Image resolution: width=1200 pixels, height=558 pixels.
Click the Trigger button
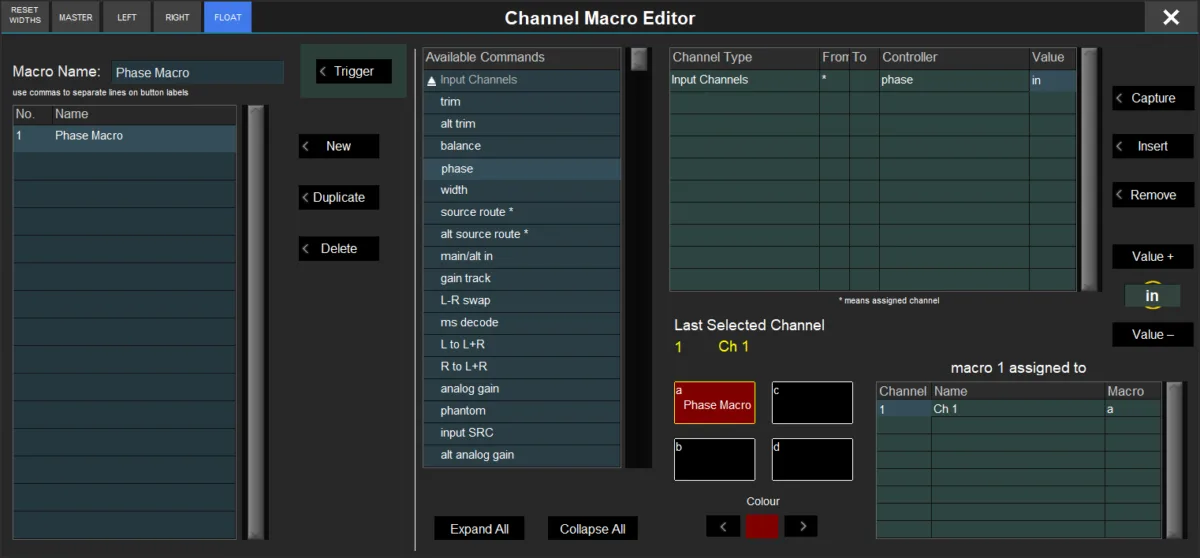pyautogui.click(x=354, y=71)
